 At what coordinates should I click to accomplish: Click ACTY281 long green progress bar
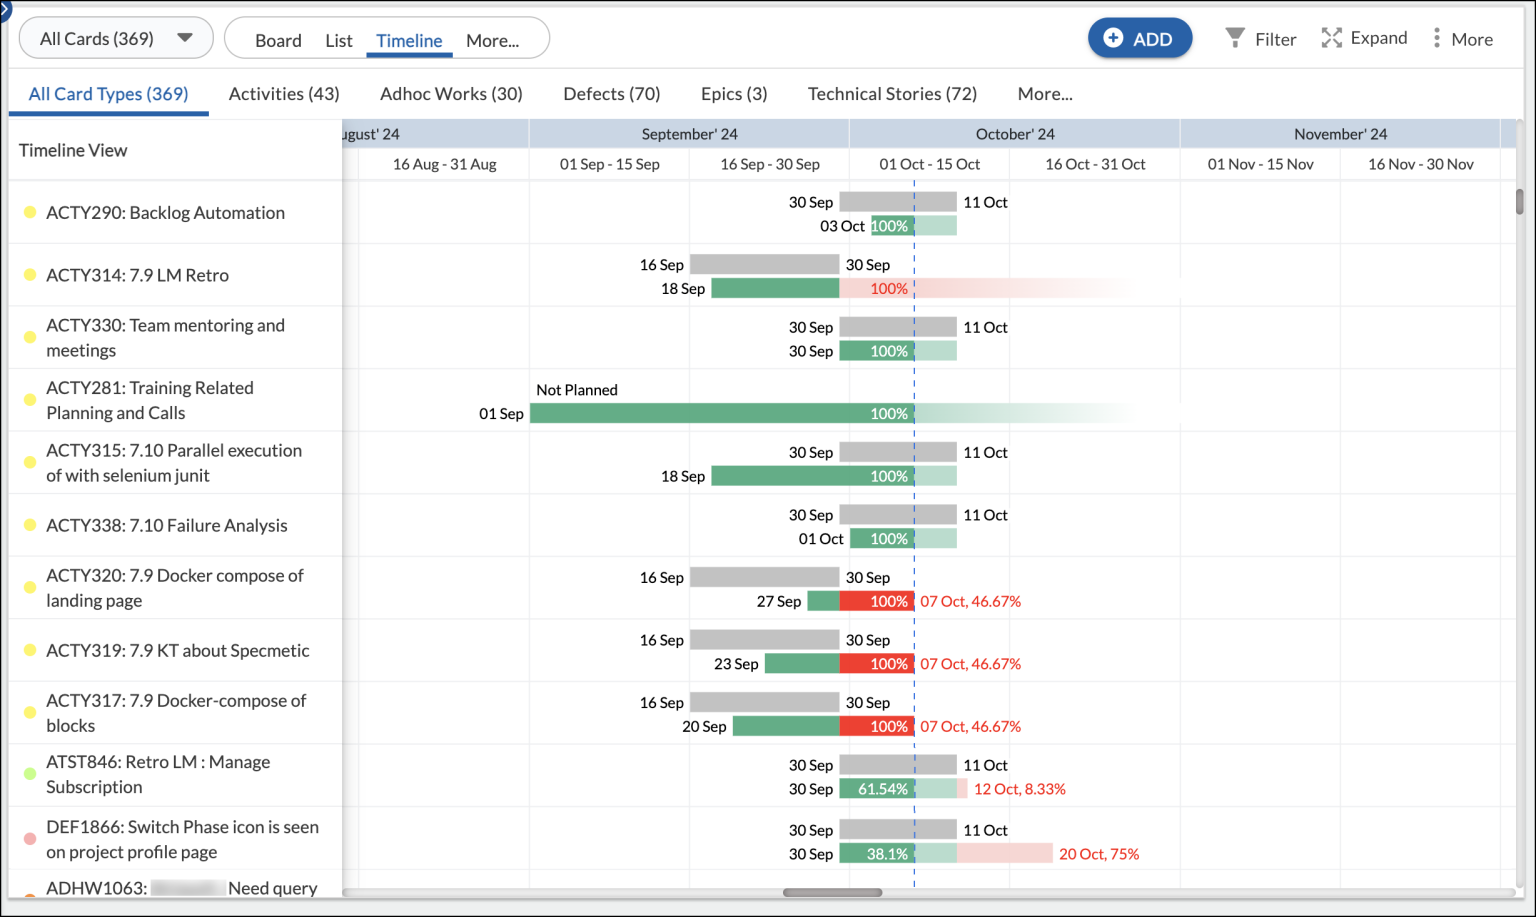(x=722, y=413)
